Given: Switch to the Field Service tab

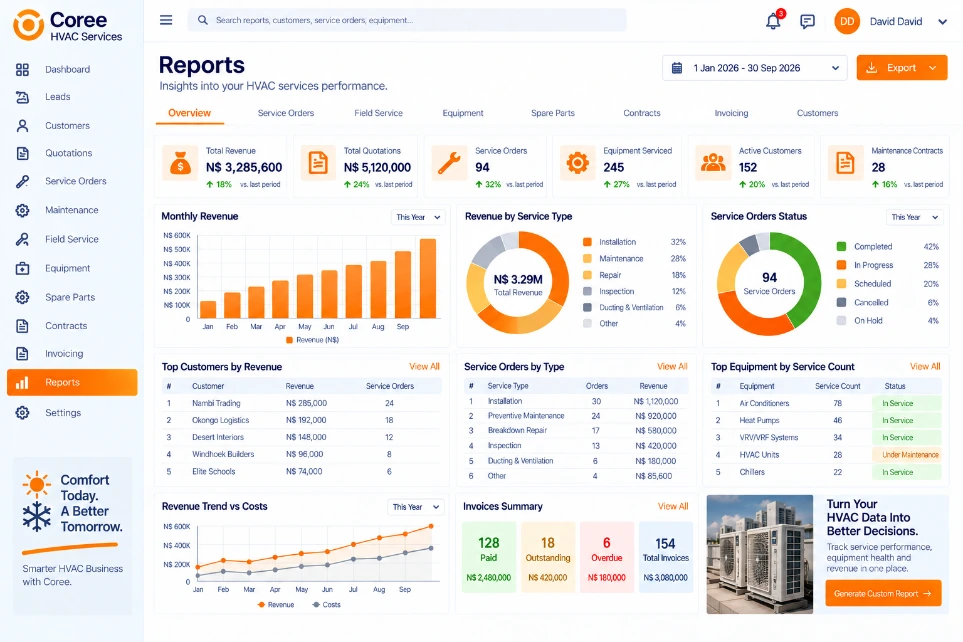Looking at the screenshot, I should [378, 113].
